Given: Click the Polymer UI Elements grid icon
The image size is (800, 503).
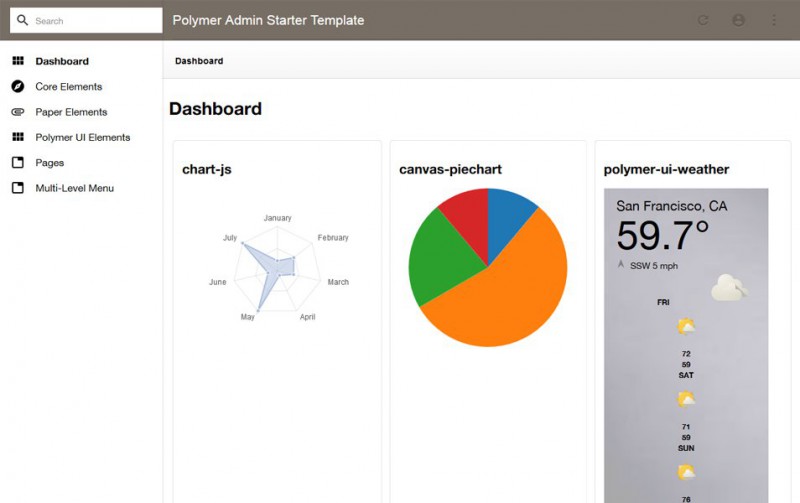Looking at the screenshot, I should click(17, 137).
